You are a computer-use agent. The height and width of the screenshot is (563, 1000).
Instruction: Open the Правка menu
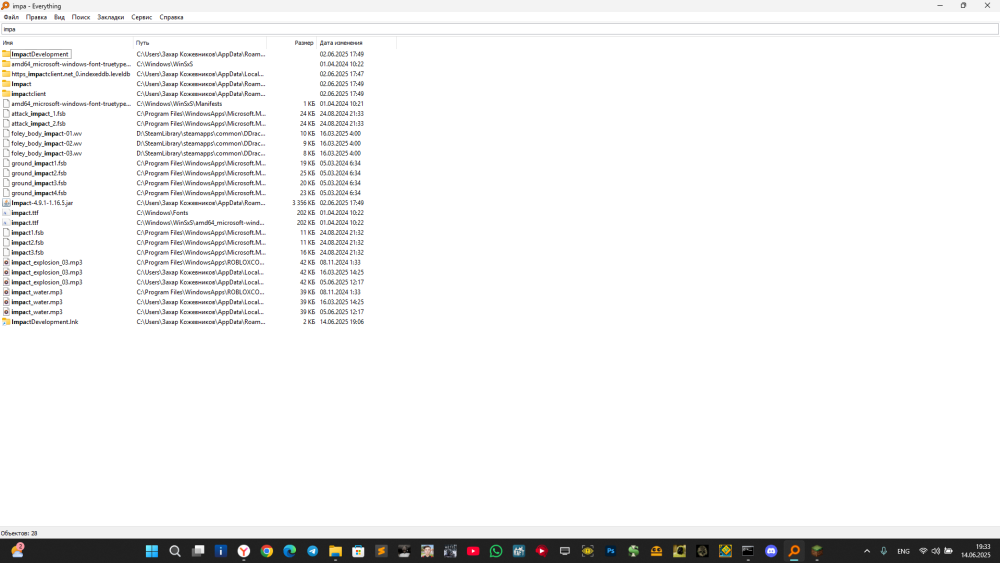click(x=36, y=17)
